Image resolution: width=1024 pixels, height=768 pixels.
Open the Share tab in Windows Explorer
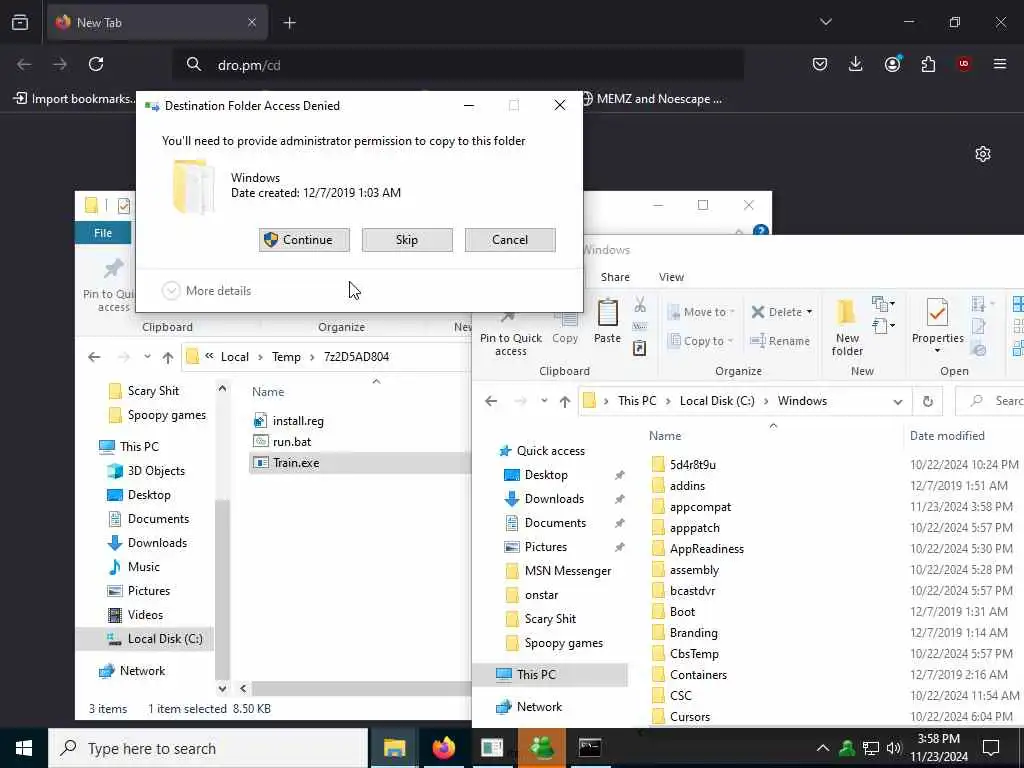(x=615, y=277)
